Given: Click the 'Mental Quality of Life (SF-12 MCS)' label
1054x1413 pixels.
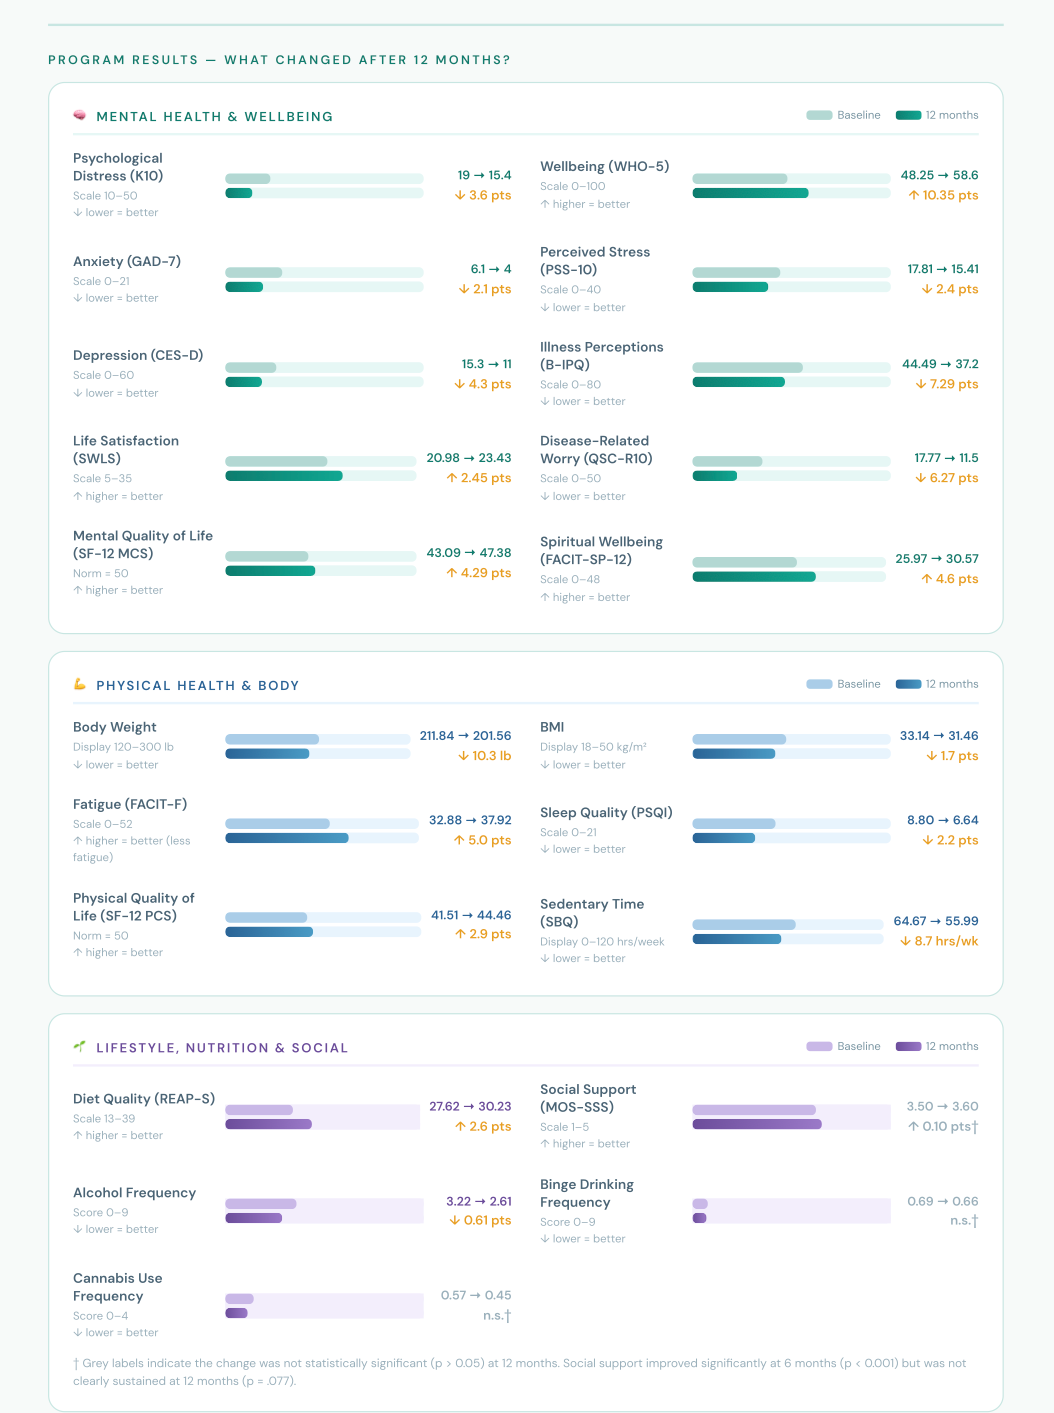Looking at the screenshot, I should (x=143, y=545).
